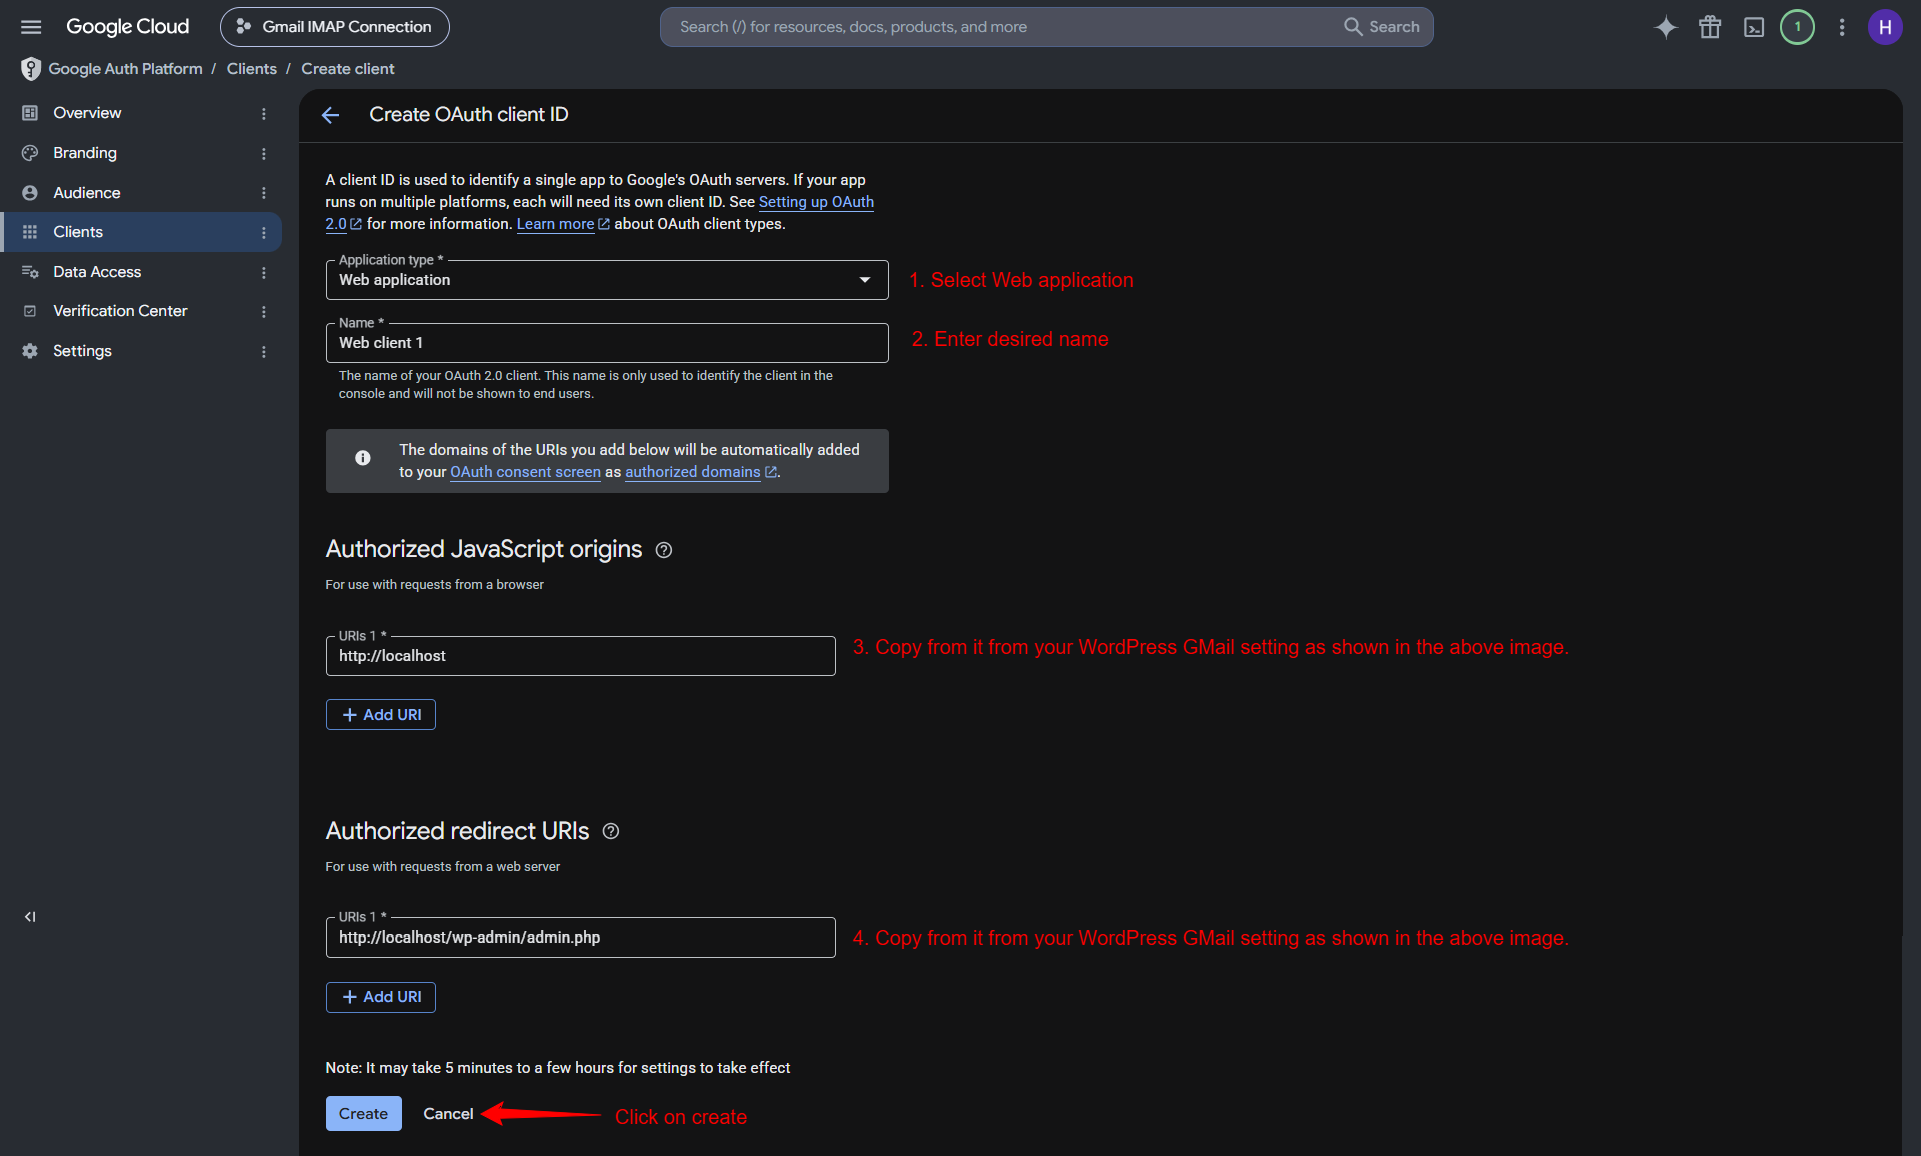This screenshot has height=1156, width=1921.
Task: Click the Google Auth Platform shield icon
Action: [x=31, y=69]
